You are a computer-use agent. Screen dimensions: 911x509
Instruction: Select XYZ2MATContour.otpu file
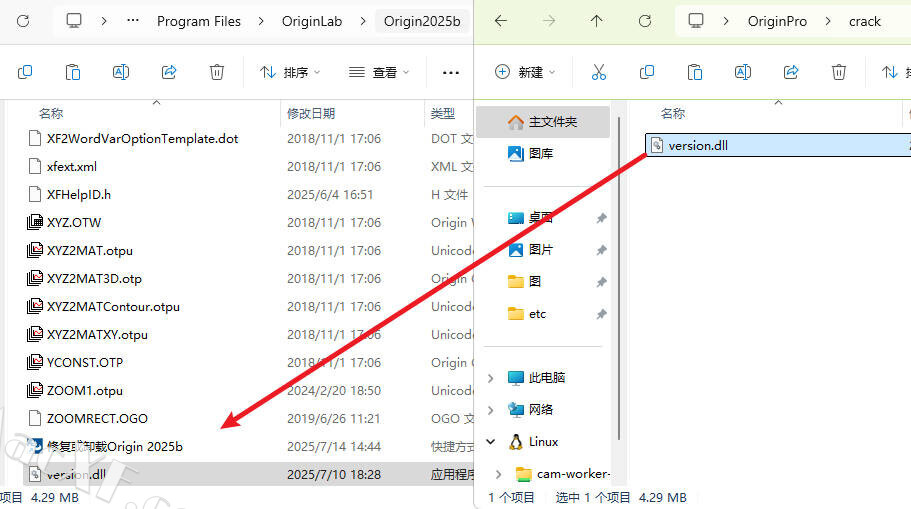coord(113,306)
